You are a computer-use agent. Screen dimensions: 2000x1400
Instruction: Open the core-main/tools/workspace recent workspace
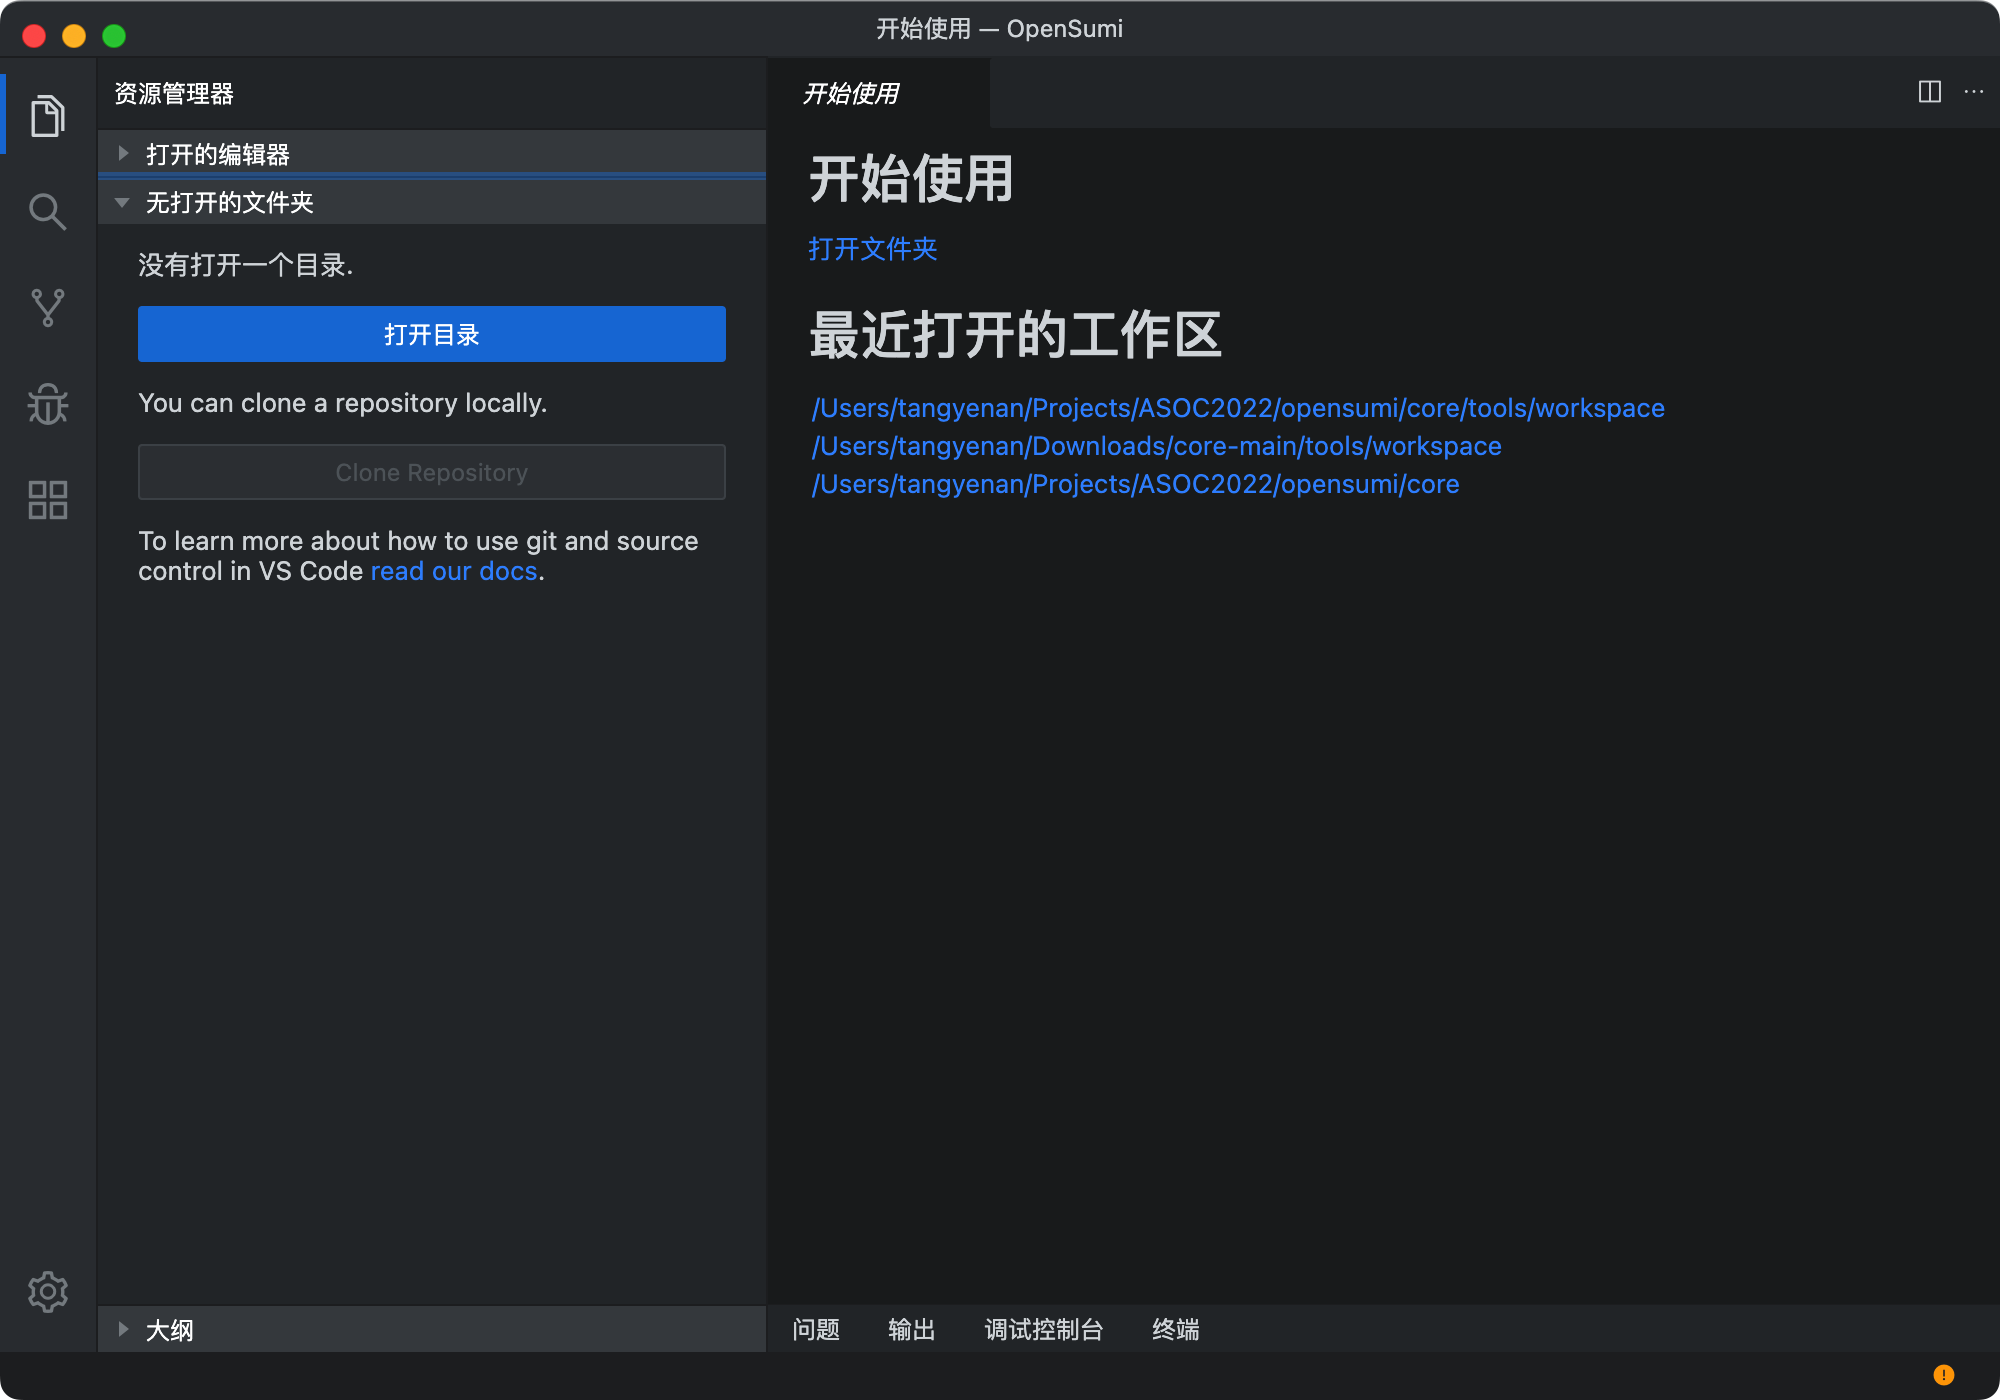[1156, 446]
